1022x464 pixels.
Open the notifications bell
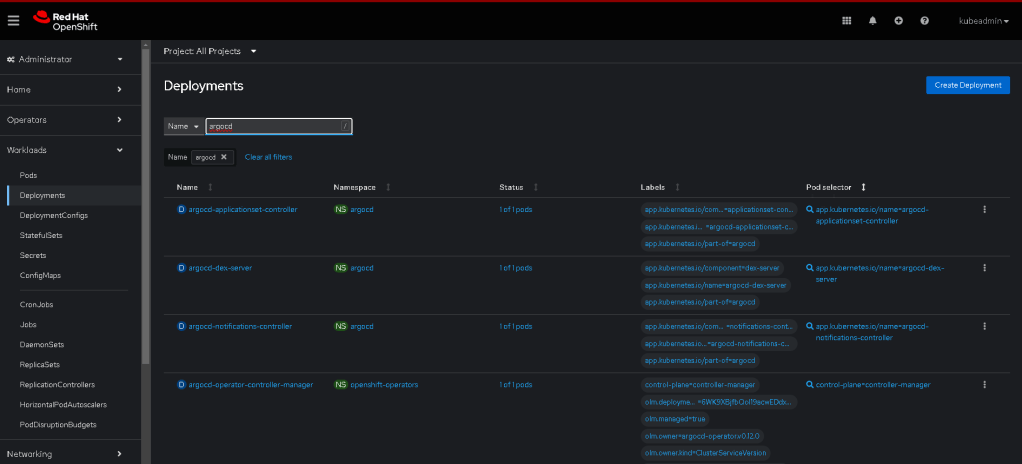click(873, 21)
